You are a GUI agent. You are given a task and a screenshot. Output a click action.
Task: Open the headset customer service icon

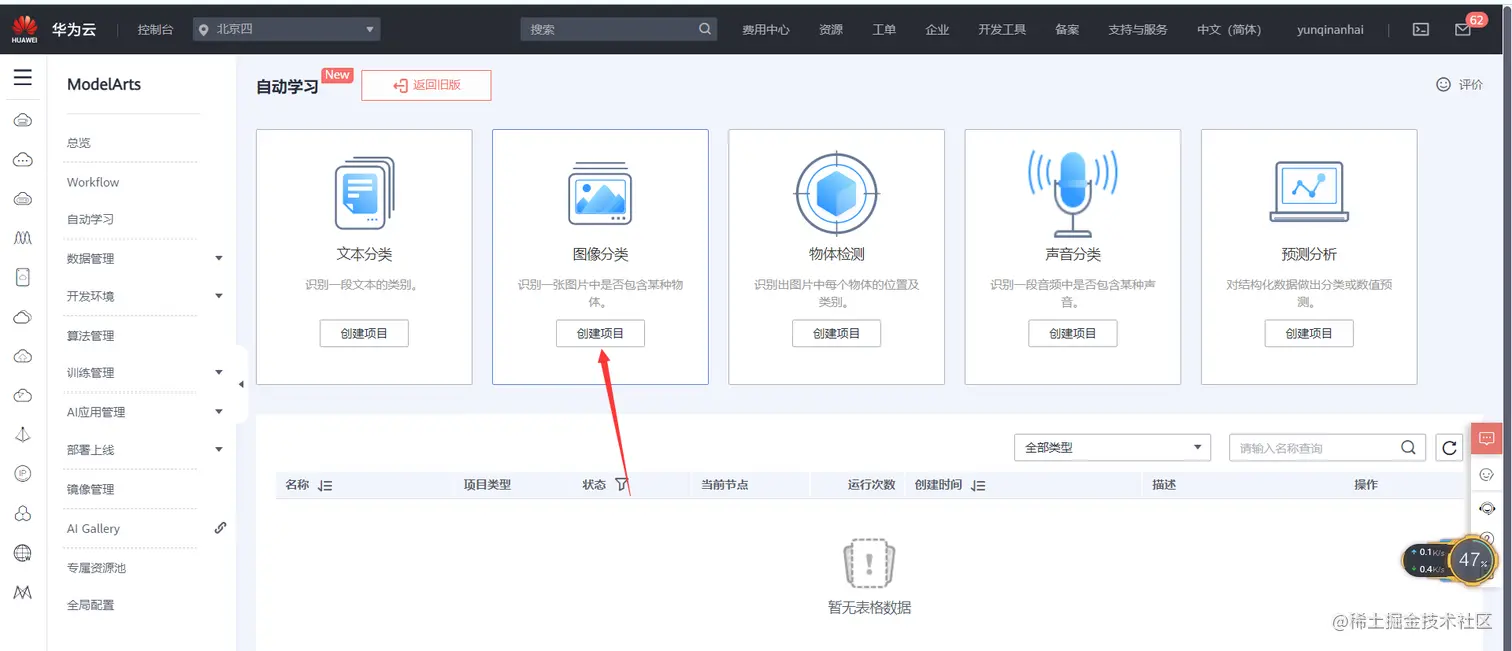[x=1486, y=509]
